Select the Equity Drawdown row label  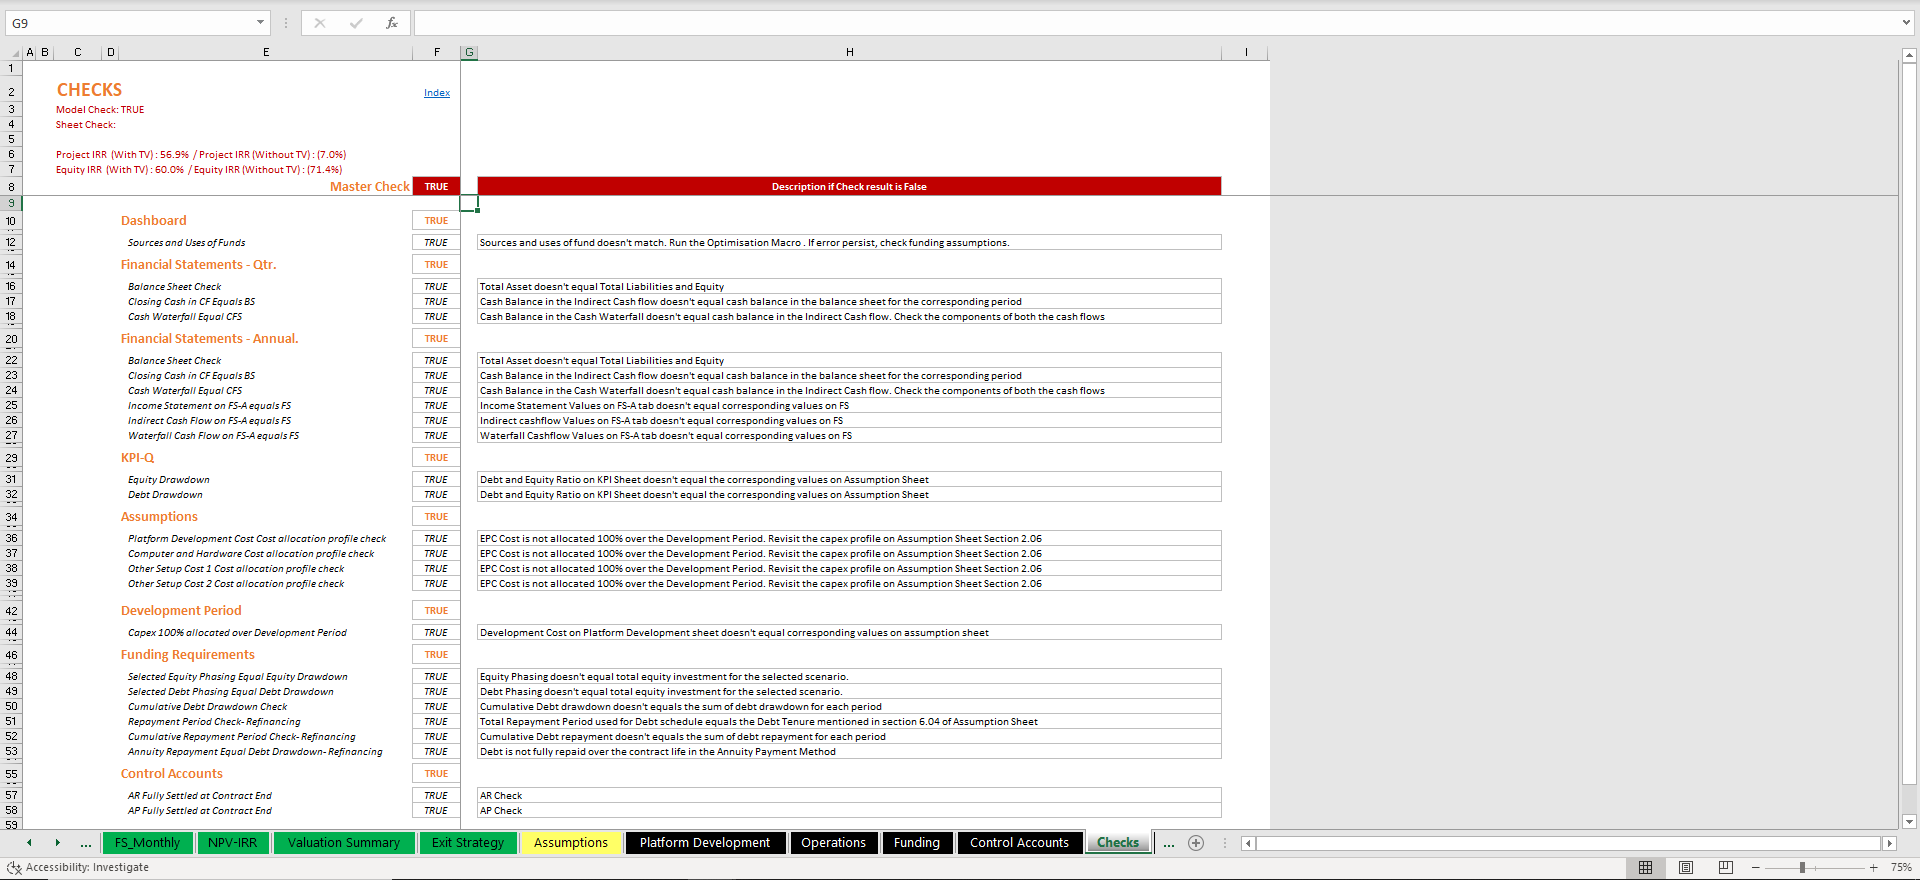tap(168, 480)
